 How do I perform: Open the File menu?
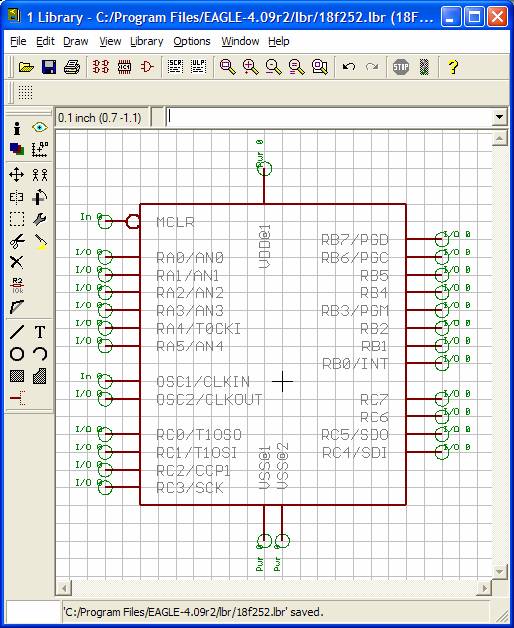pos(18,41)
